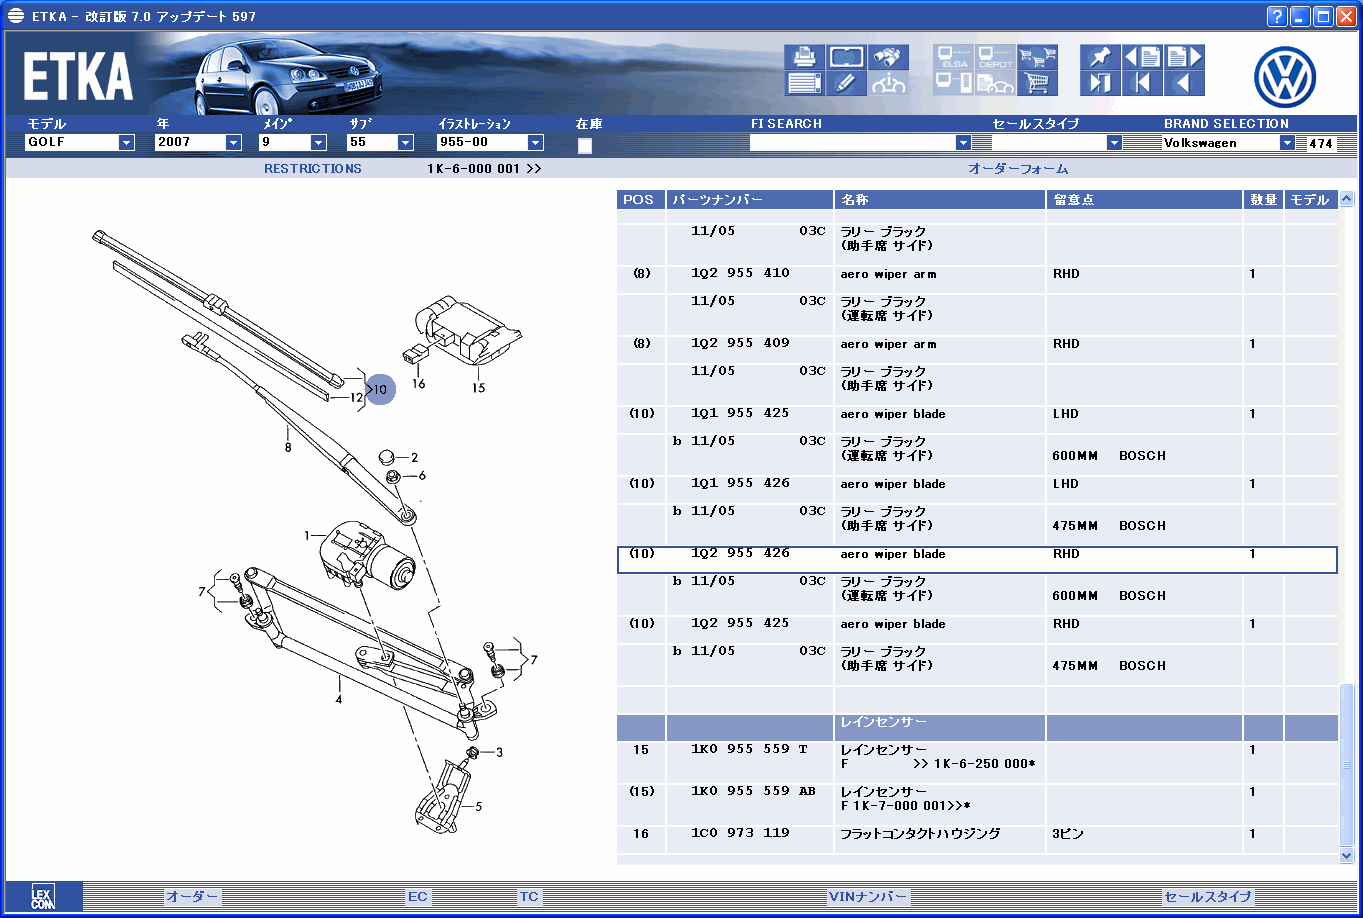Screen dimensions: 1363x918
Task: Click the 数量 column header
Action: (1264, 200)
